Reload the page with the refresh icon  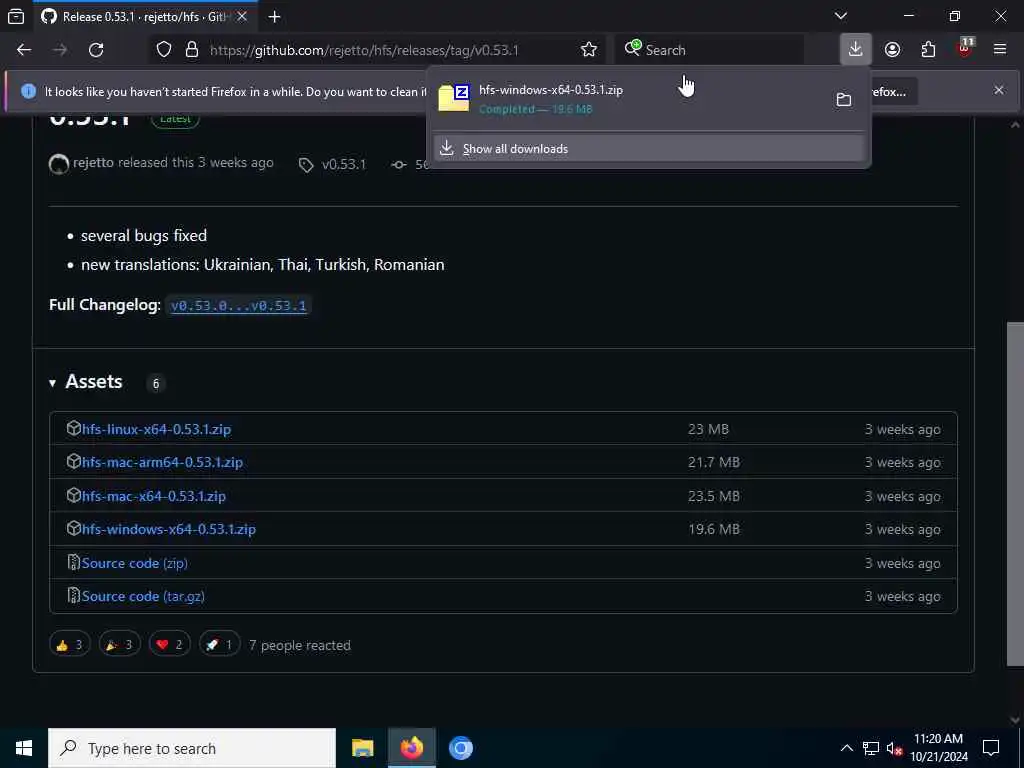pyautogui.click(x=96, y=50)
